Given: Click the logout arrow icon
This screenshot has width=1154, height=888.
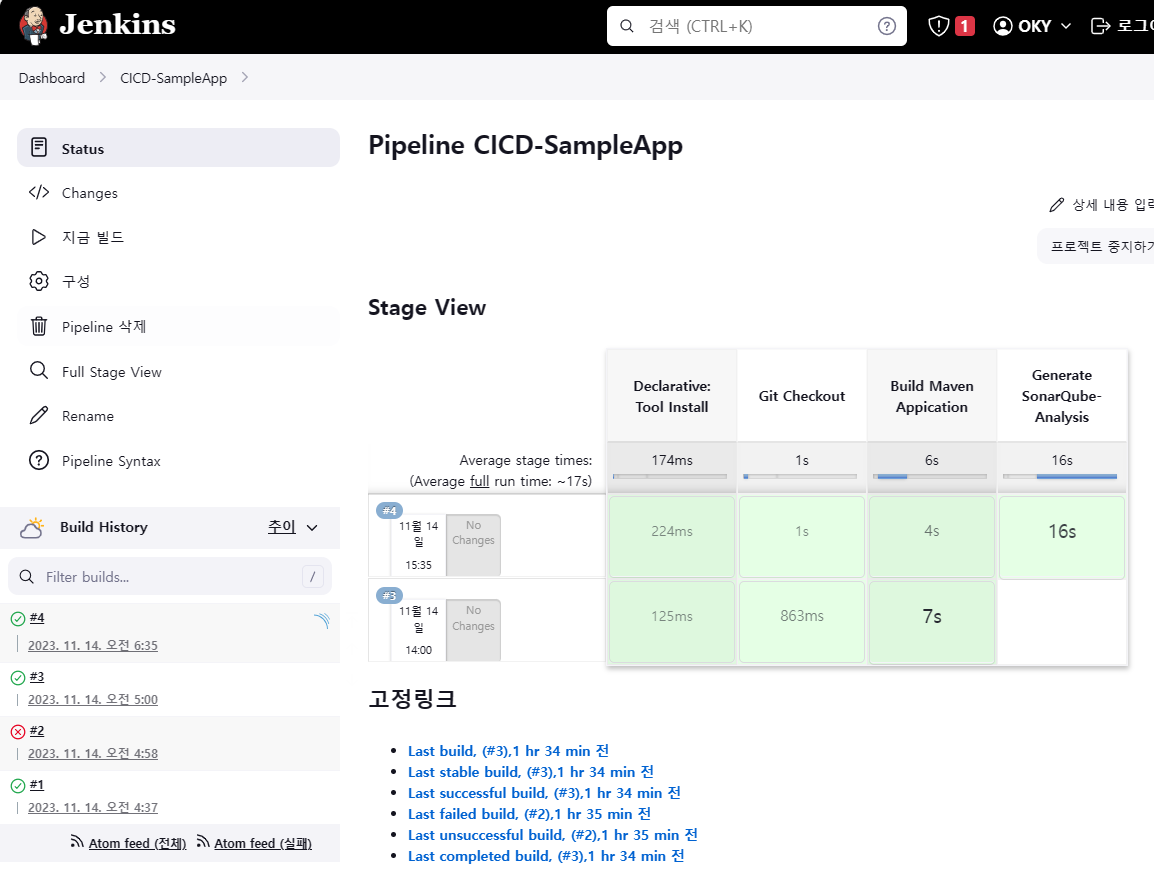Looking at the screenshot, I should pos(1100,26).
